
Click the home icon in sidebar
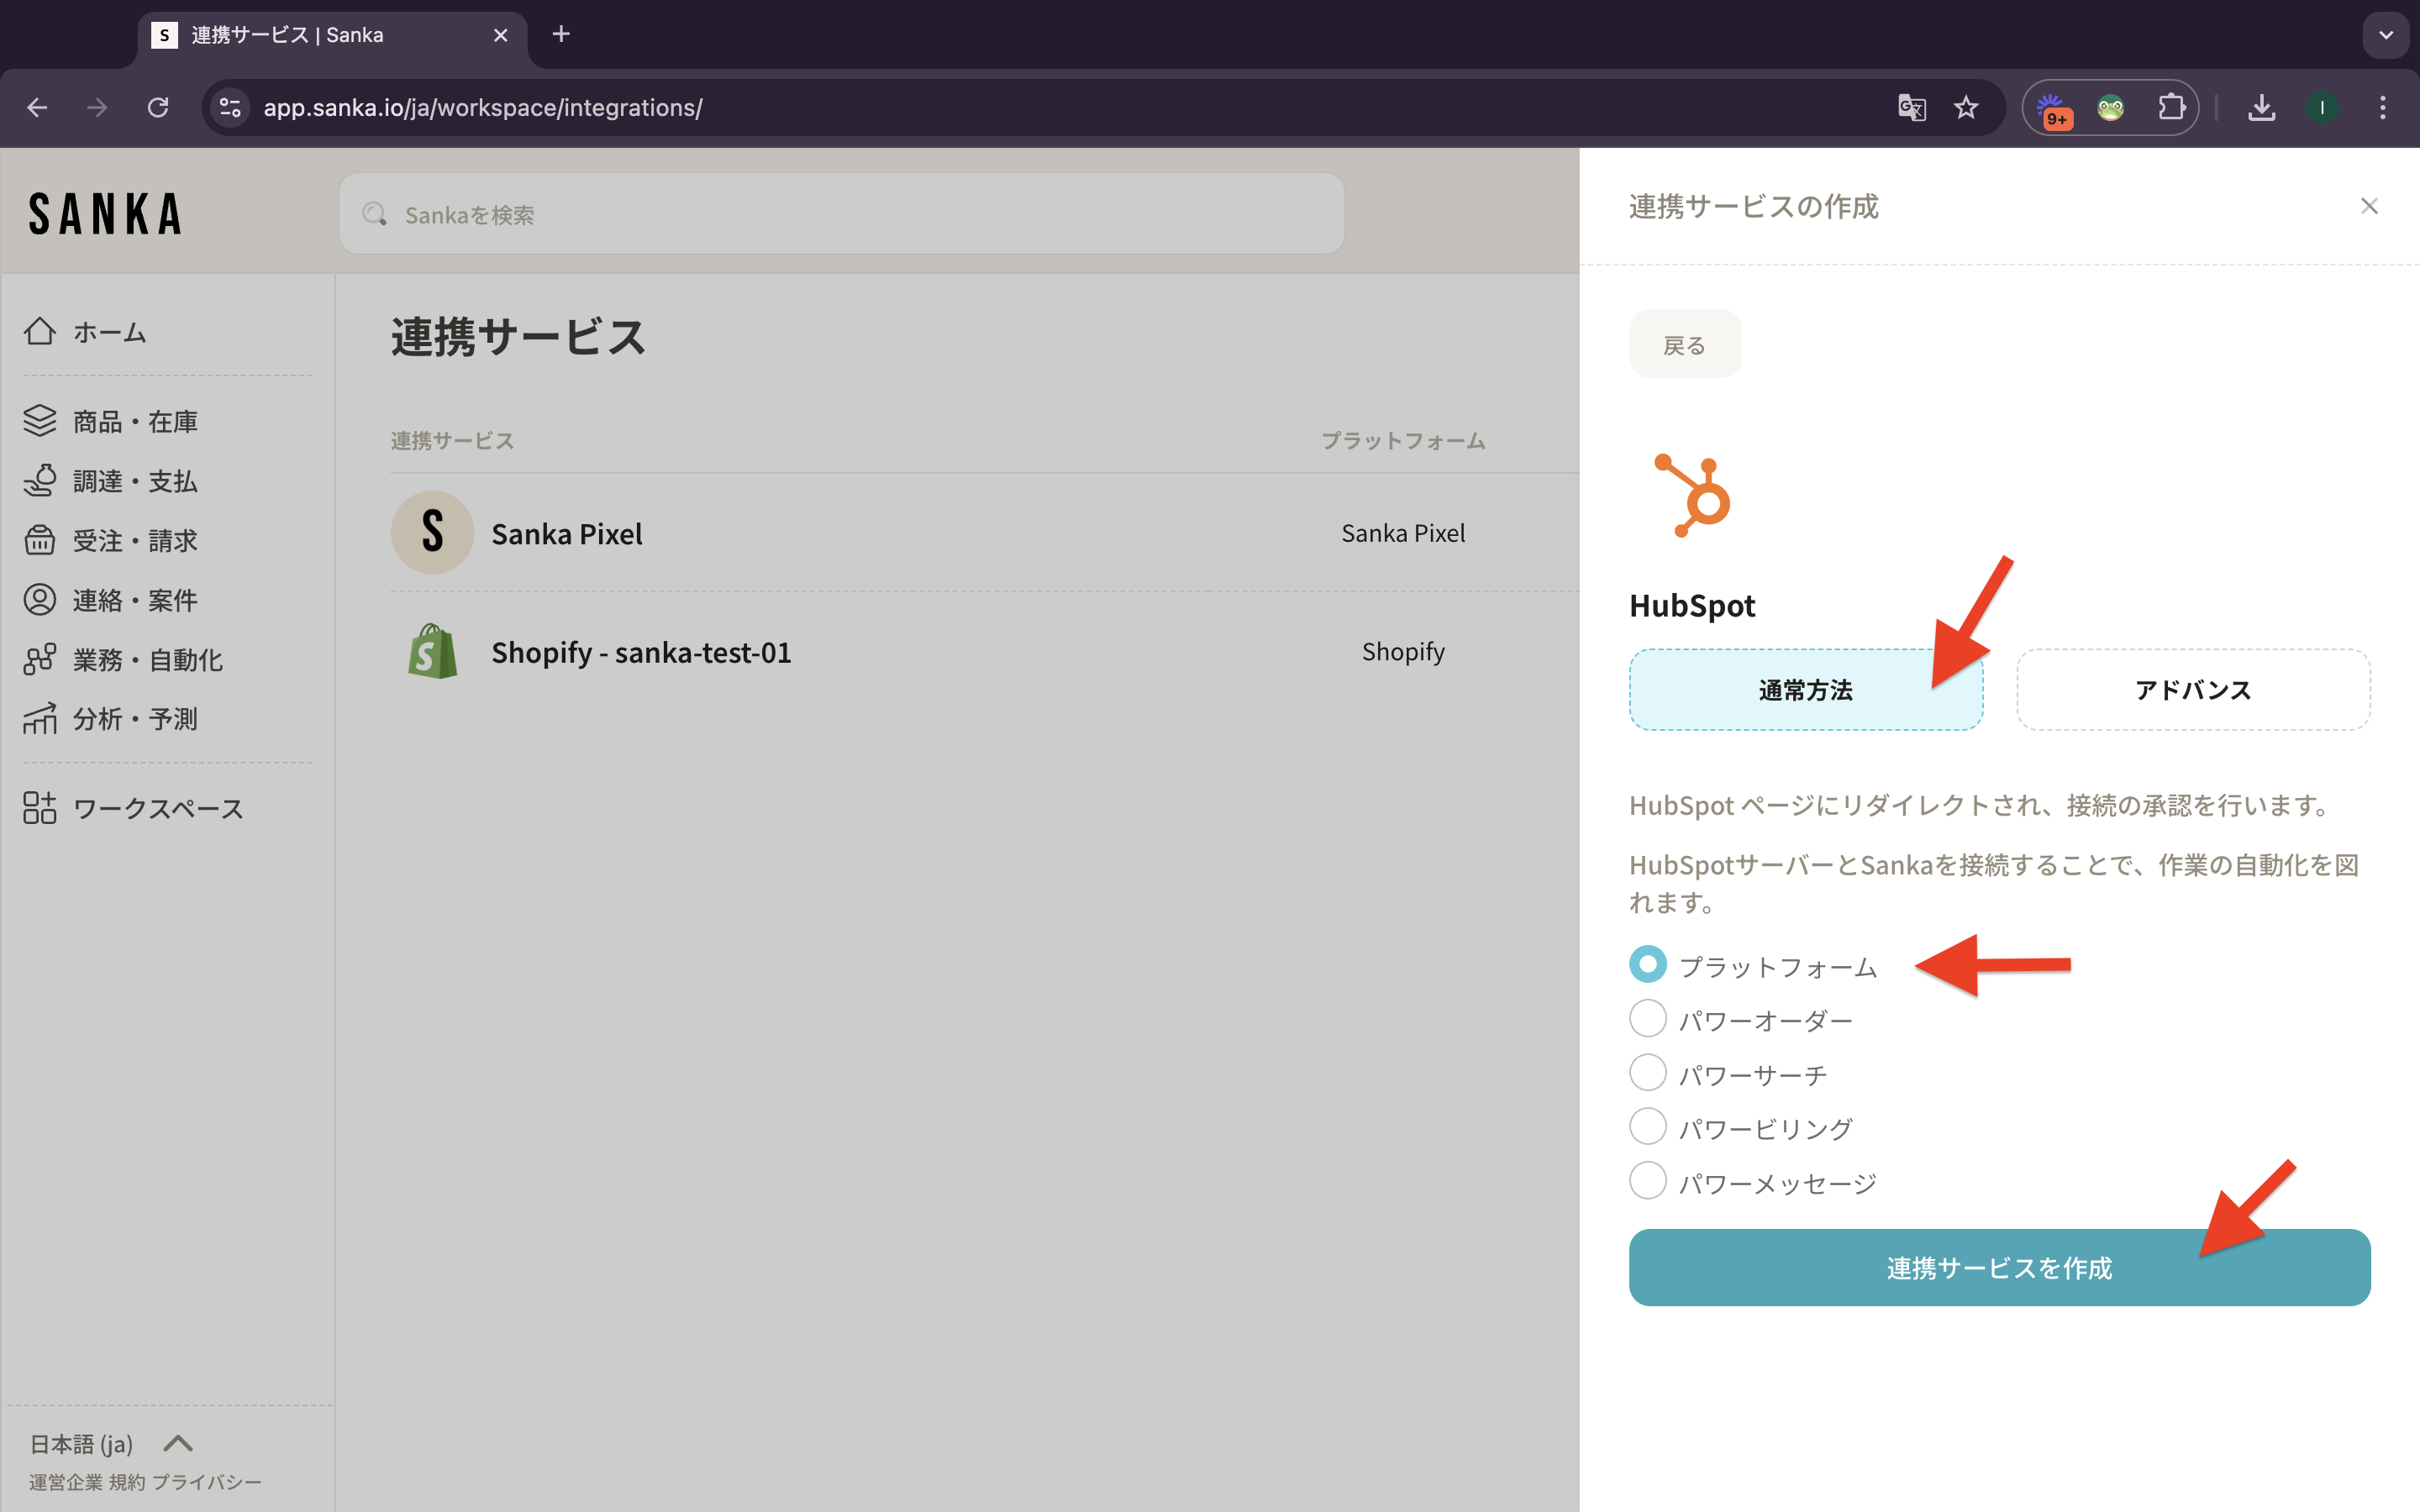[40, 331]
